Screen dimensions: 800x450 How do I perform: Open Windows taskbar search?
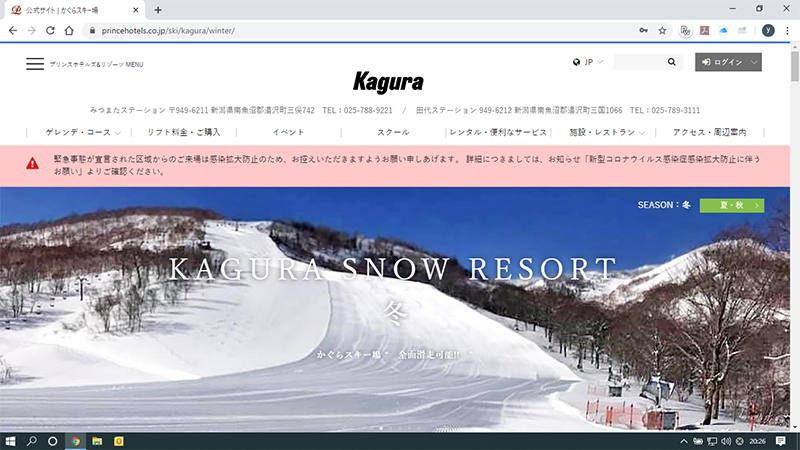[32, 441]
